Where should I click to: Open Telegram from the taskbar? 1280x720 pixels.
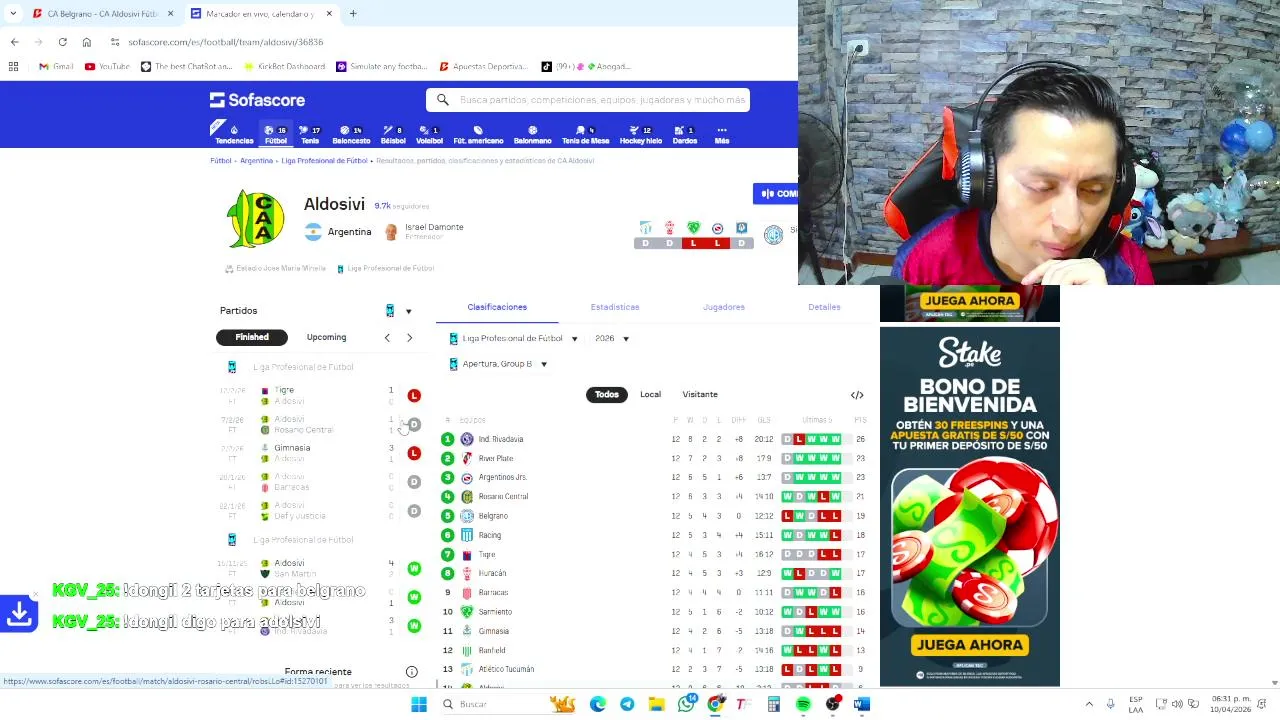coord(627,704)
